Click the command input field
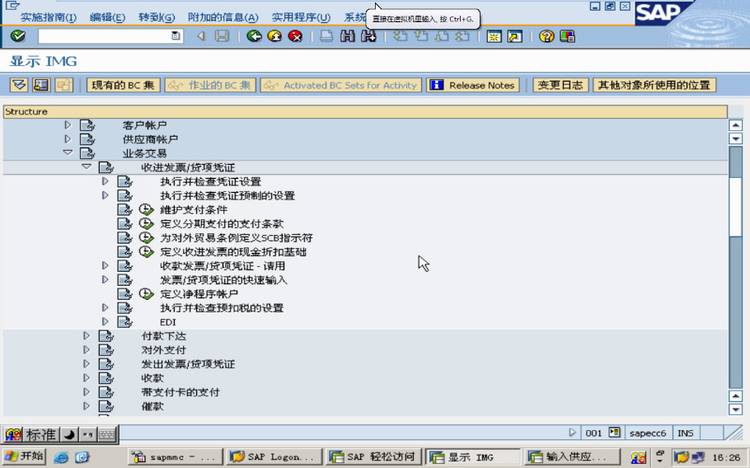750x468 pixels. click(110, 36)
